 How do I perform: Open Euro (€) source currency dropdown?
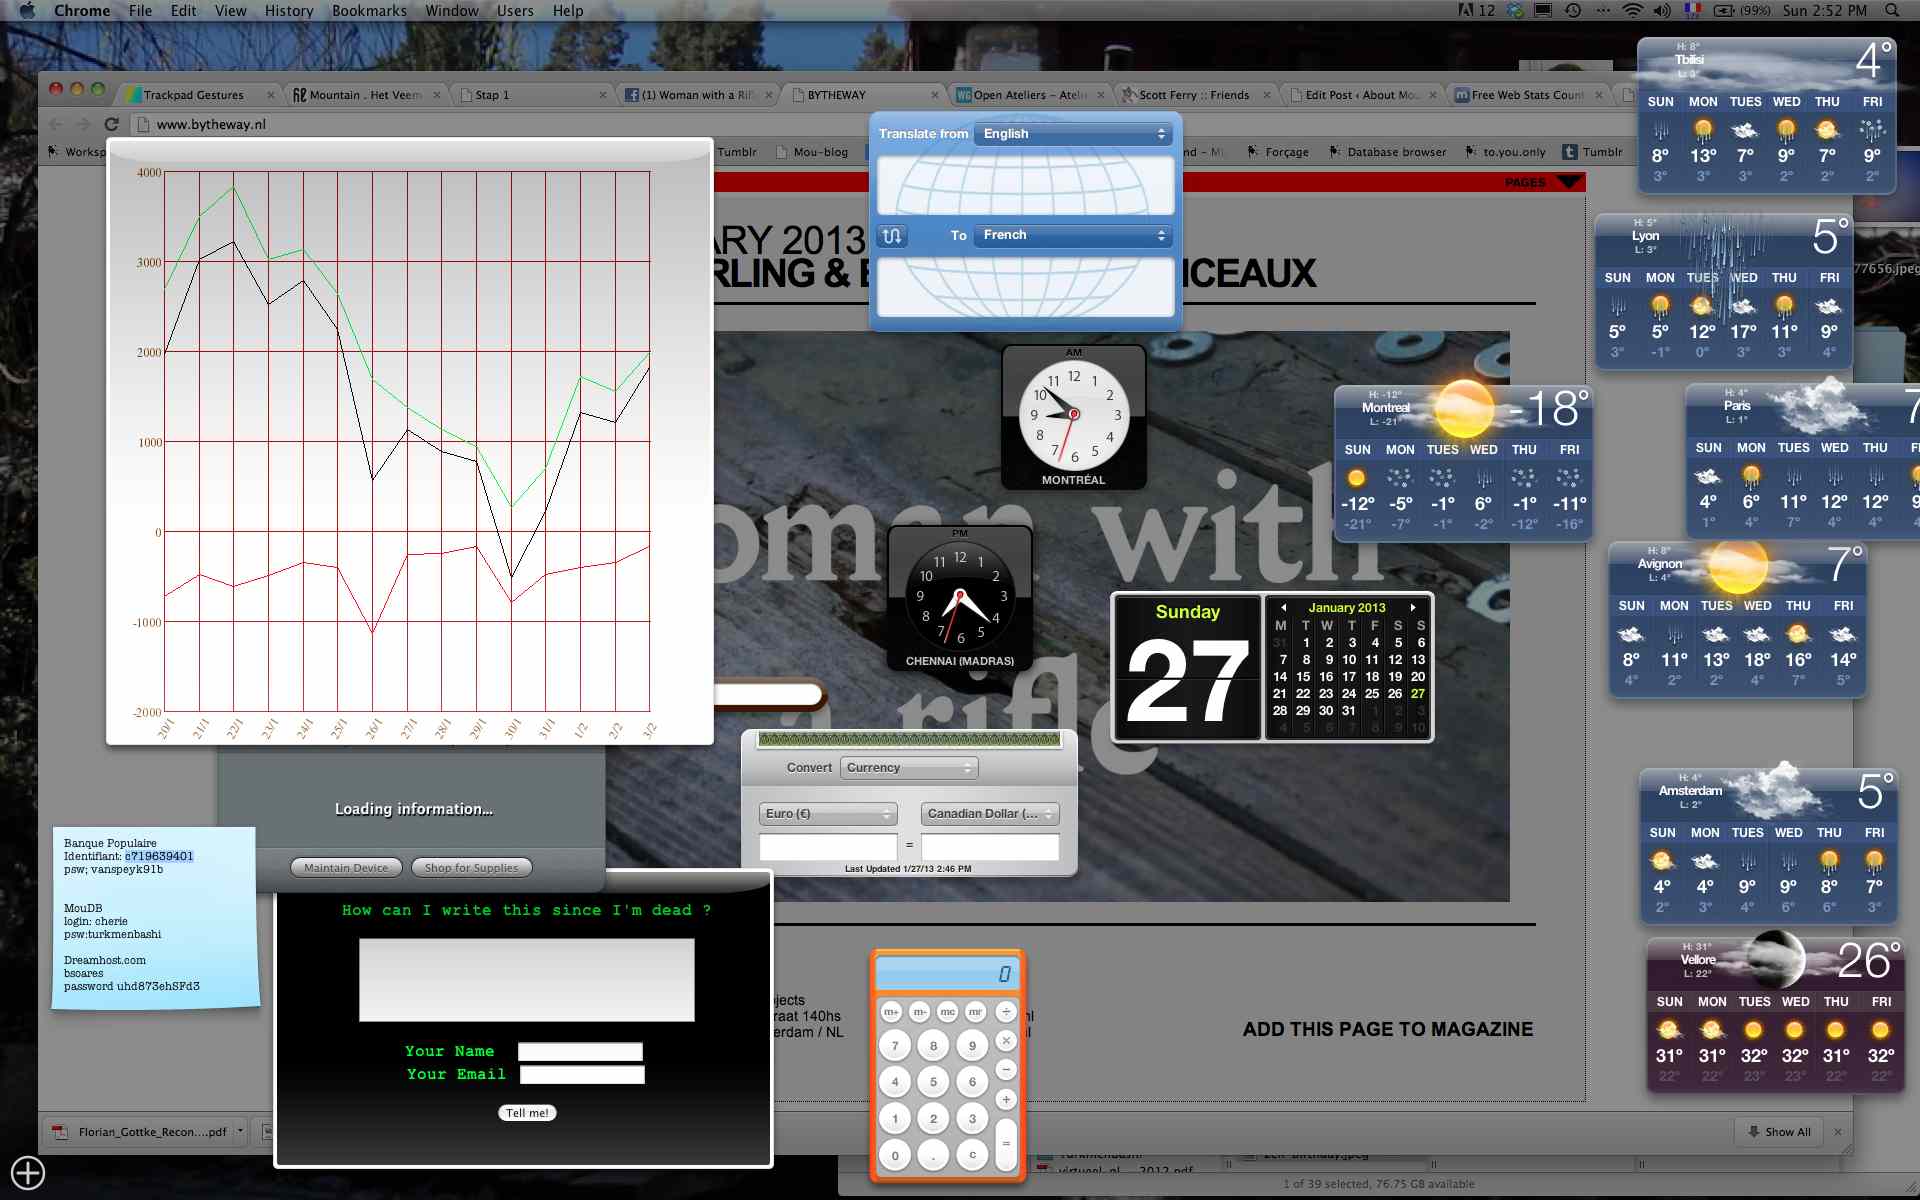[x=828, y=814]
